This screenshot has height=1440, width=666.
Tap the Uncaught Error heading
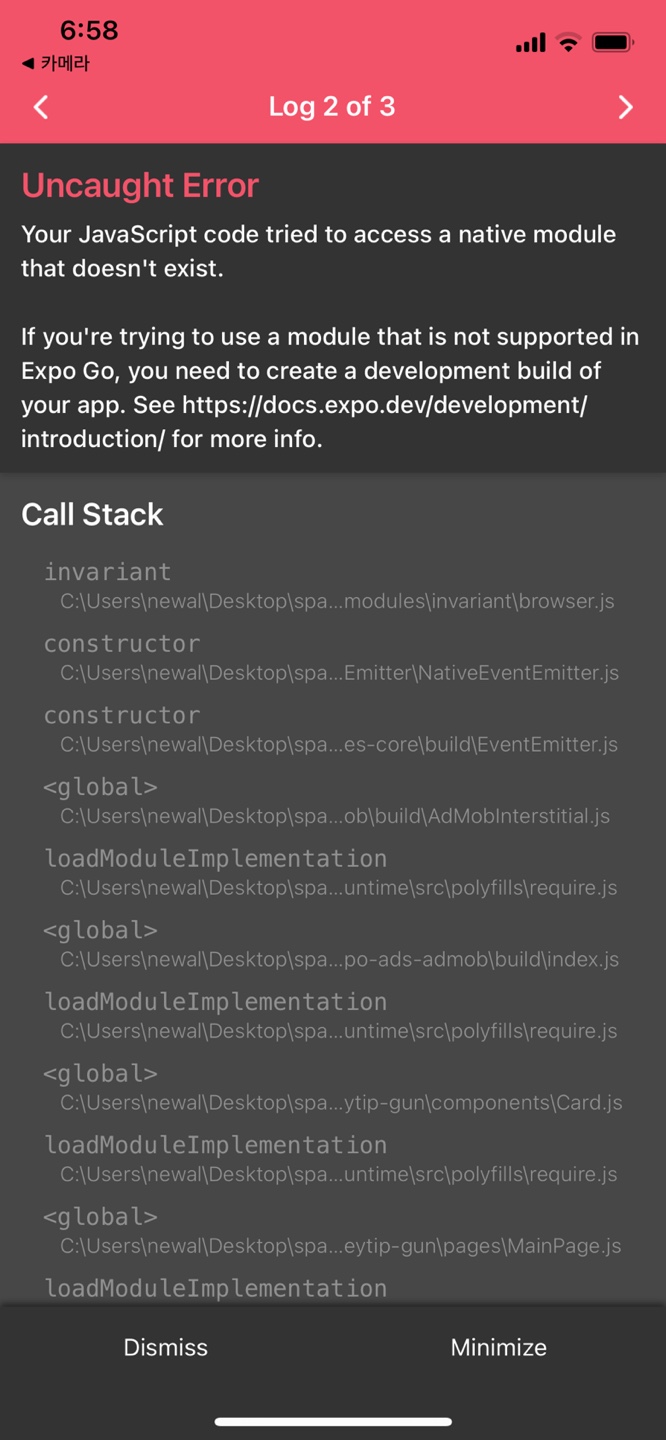coord(140,185)
